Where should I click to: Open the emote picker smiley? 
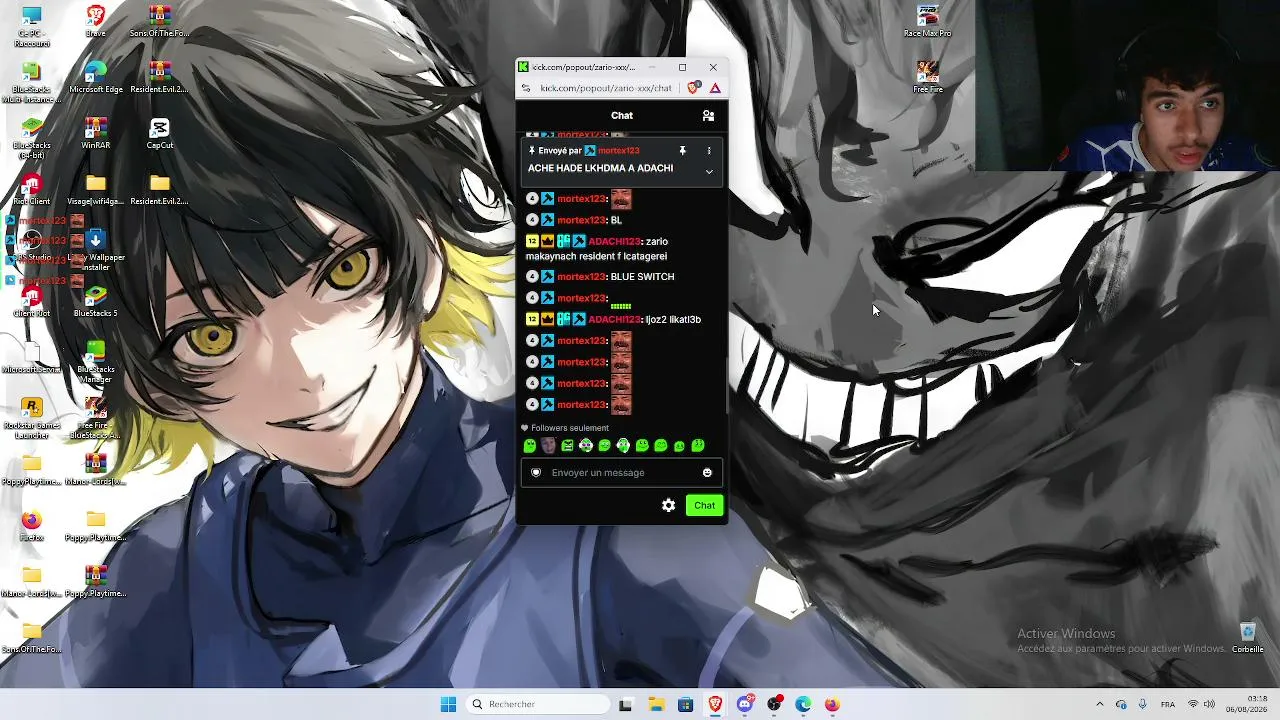point(707,473)
